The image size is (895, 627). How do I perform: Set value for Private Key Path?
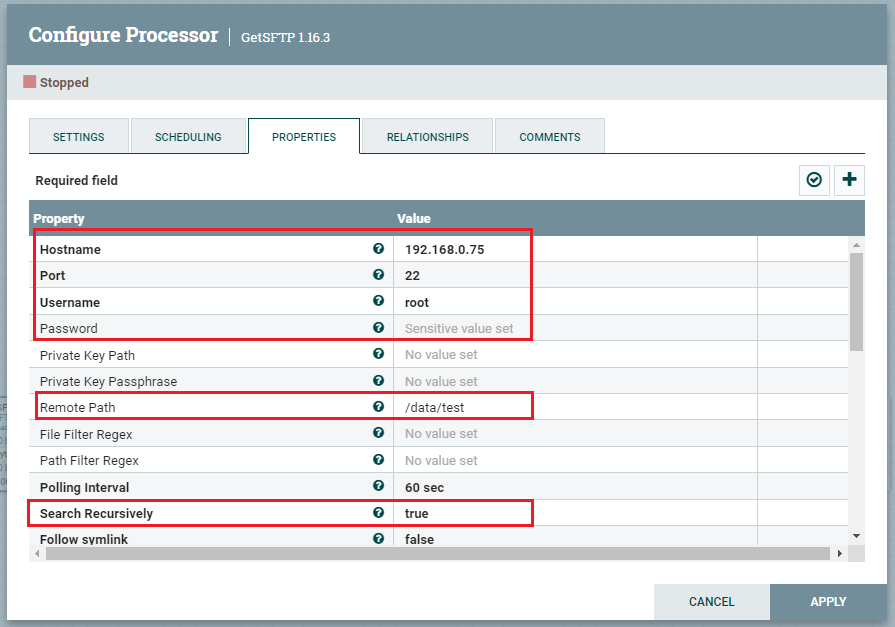(575, 355)
